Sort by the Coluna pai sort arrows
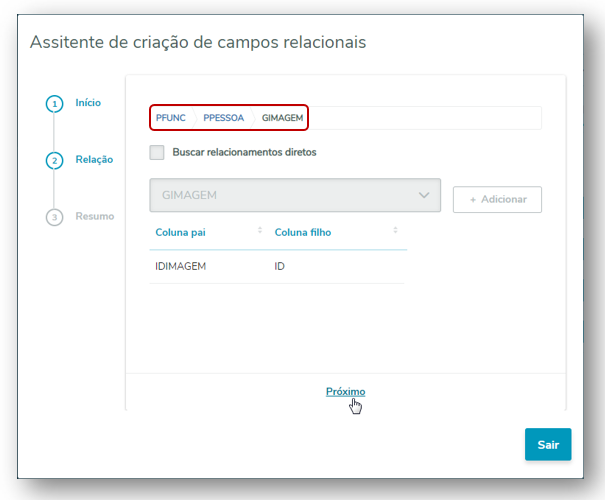The image size is (605, 500). (x=259, y=231)
